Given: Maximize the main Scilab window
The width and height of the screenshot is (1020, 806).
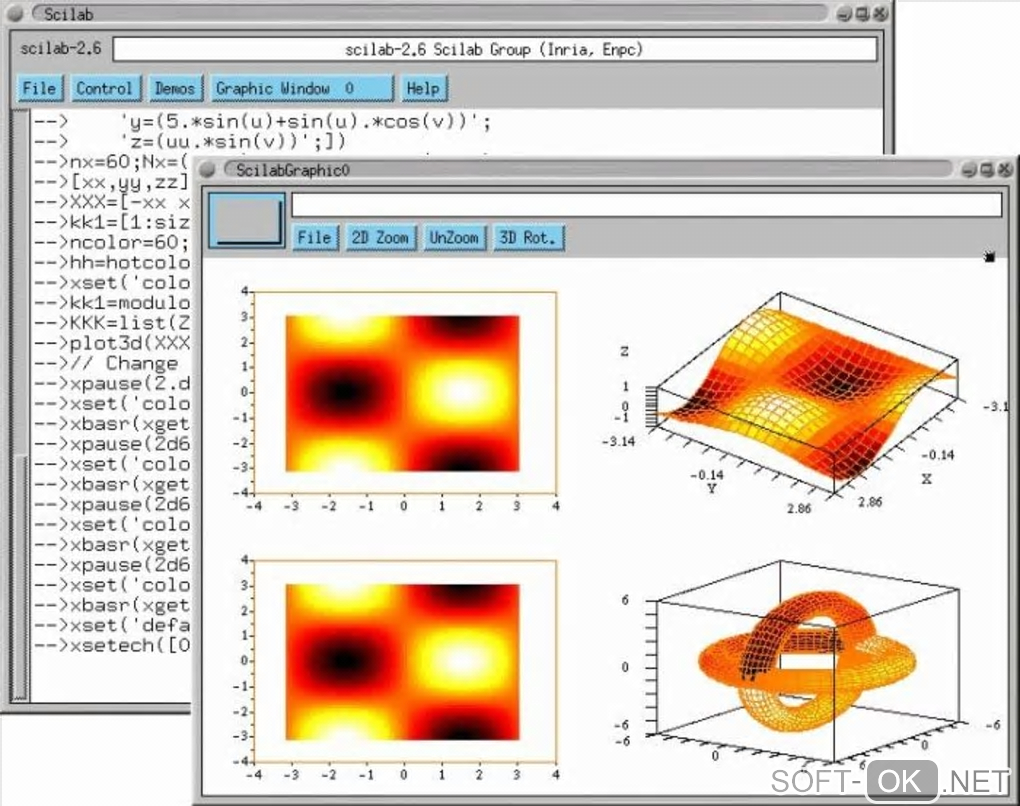Looking at the screenshot, I should click(x=862, y=13).
